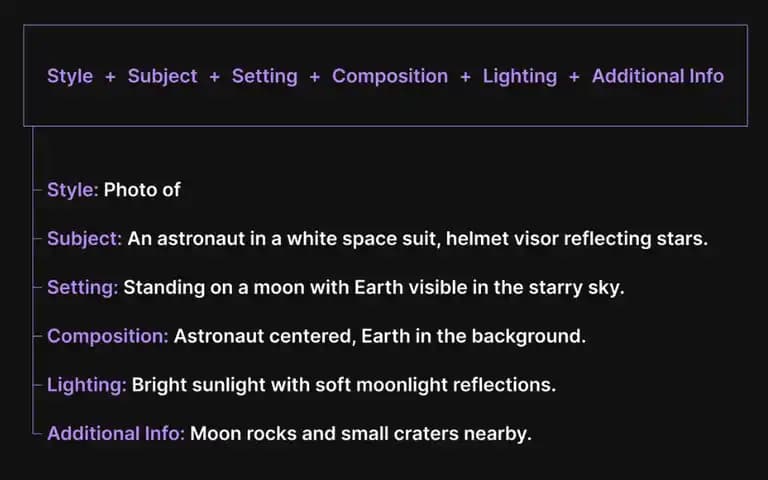Click the Setting: label in the list
768x480 pixels.
(82, 288)
